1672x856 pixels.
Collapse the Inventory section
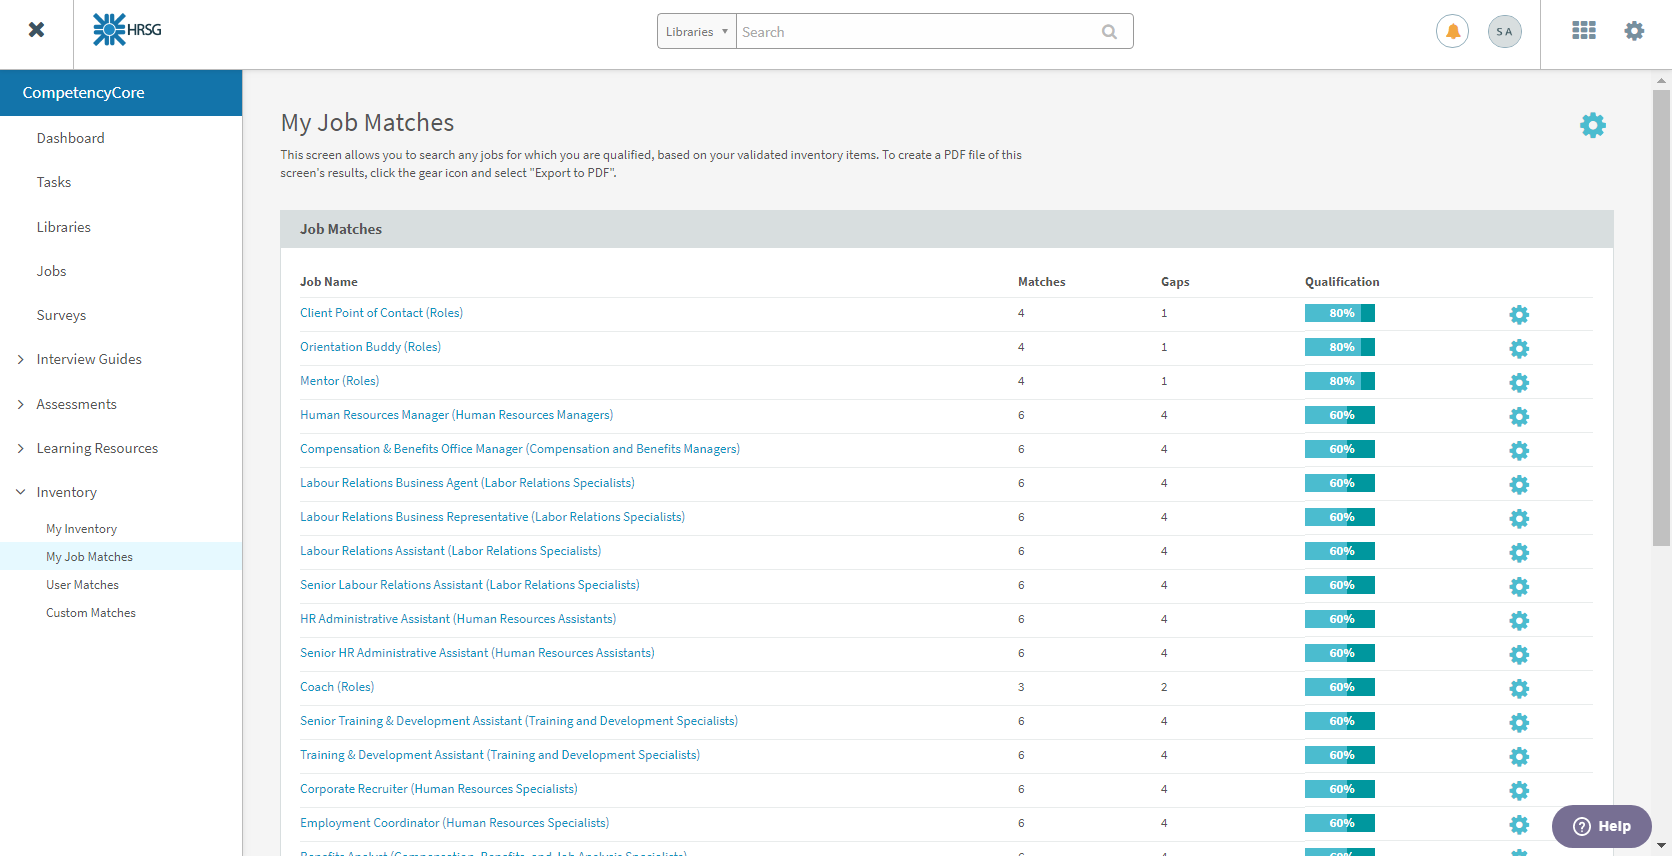(x=66, y=492)
